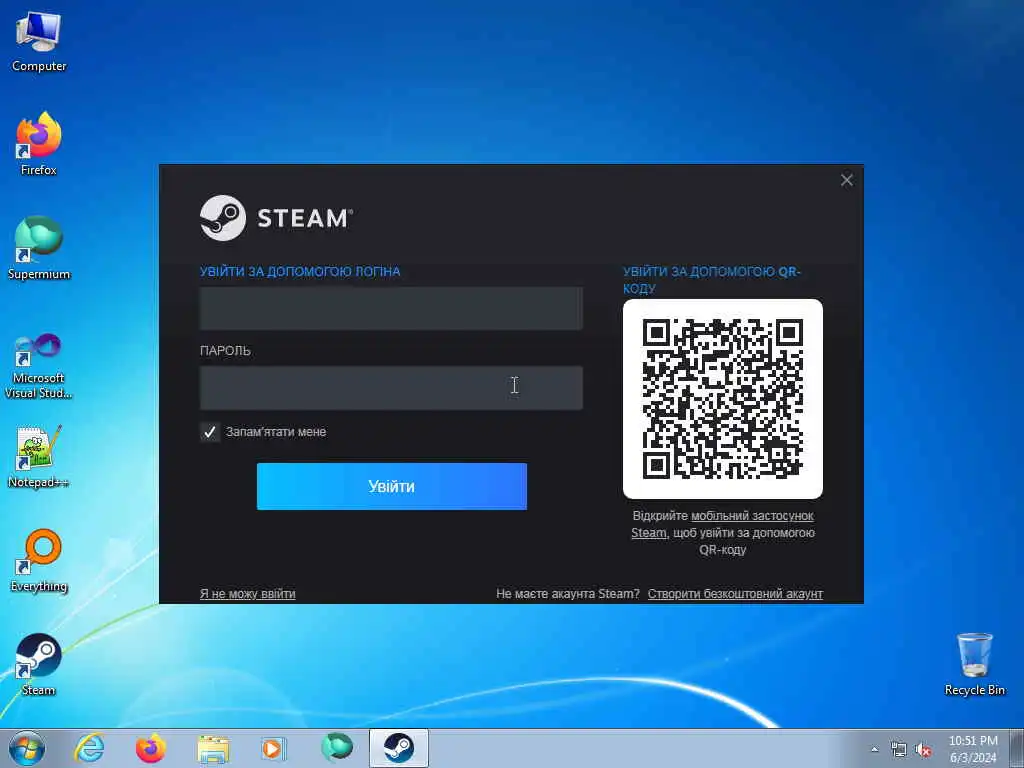Uncheck the Запам'ятати мене checkbox
The height and width of the screenshot is (768, 1024).
[210, 432]
